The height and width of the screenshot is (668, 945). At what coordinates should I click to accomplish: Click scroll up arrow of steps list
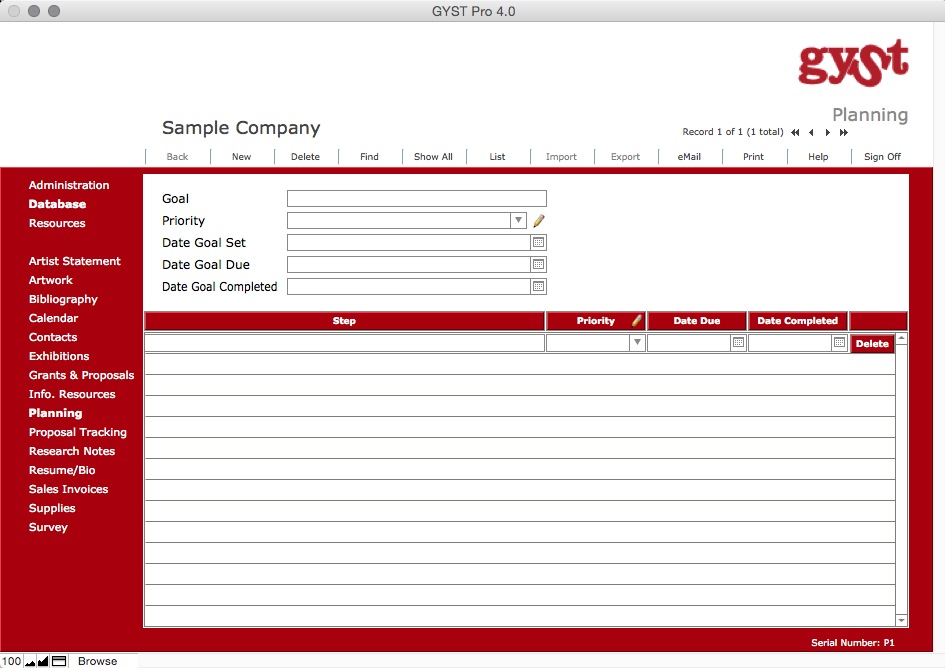(902, 338)
